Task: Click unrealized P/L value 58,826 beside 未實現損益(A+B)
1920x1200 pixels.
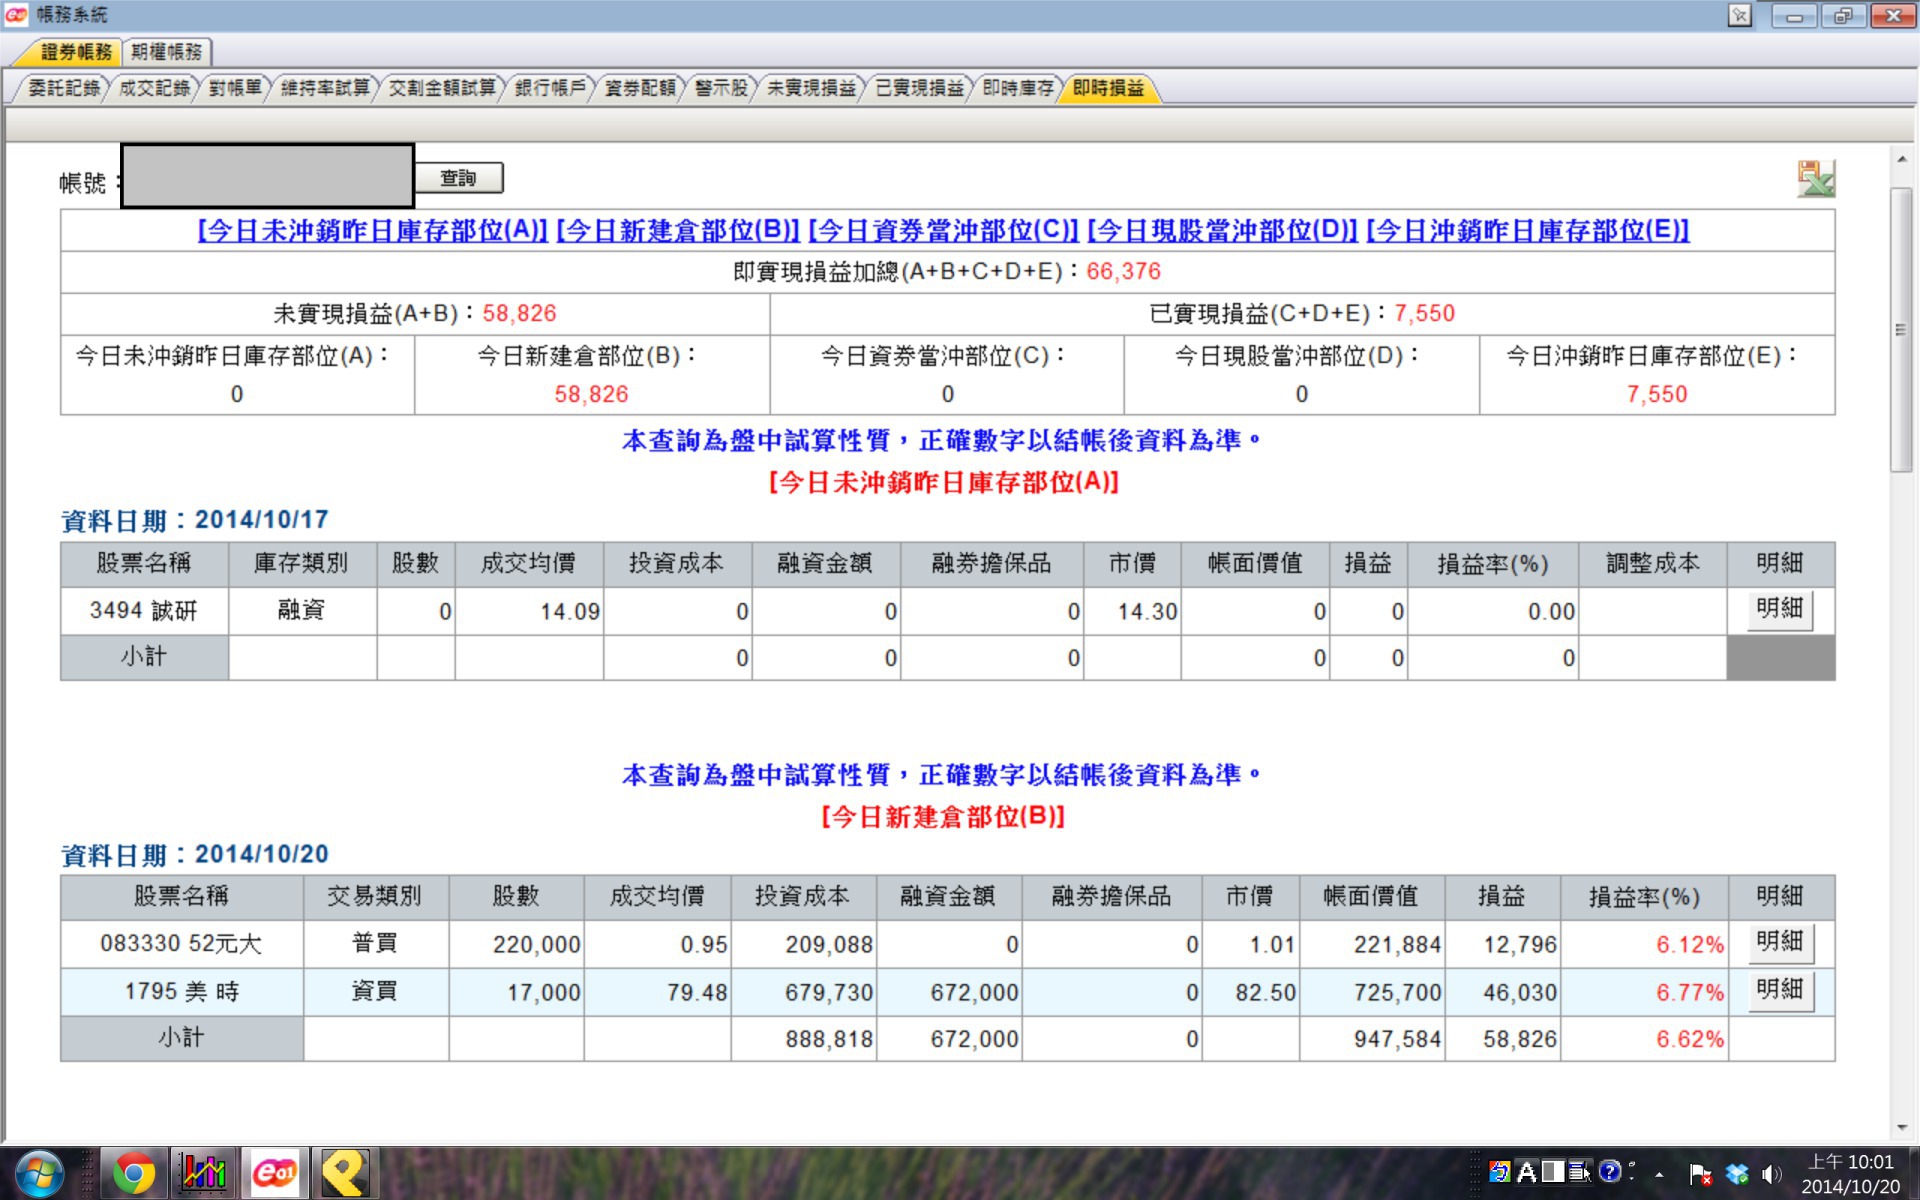Action: tap(519, 314)
